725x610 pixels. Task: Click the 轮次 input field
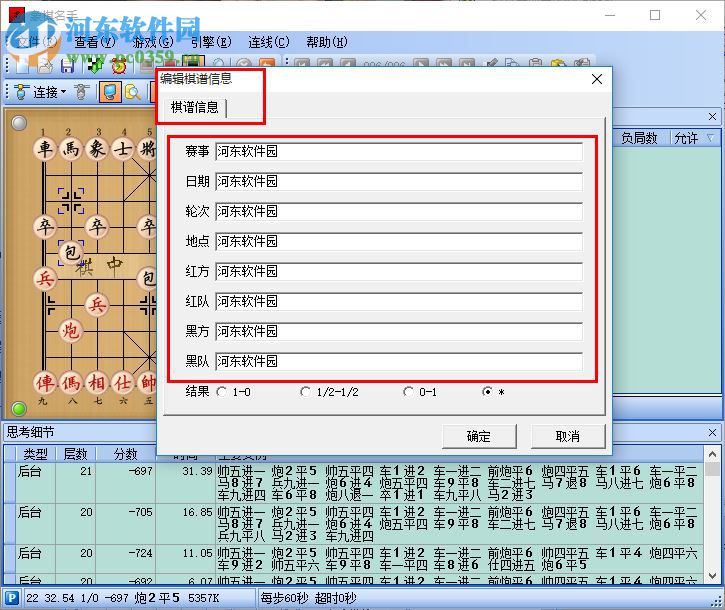tap(399, 211)
